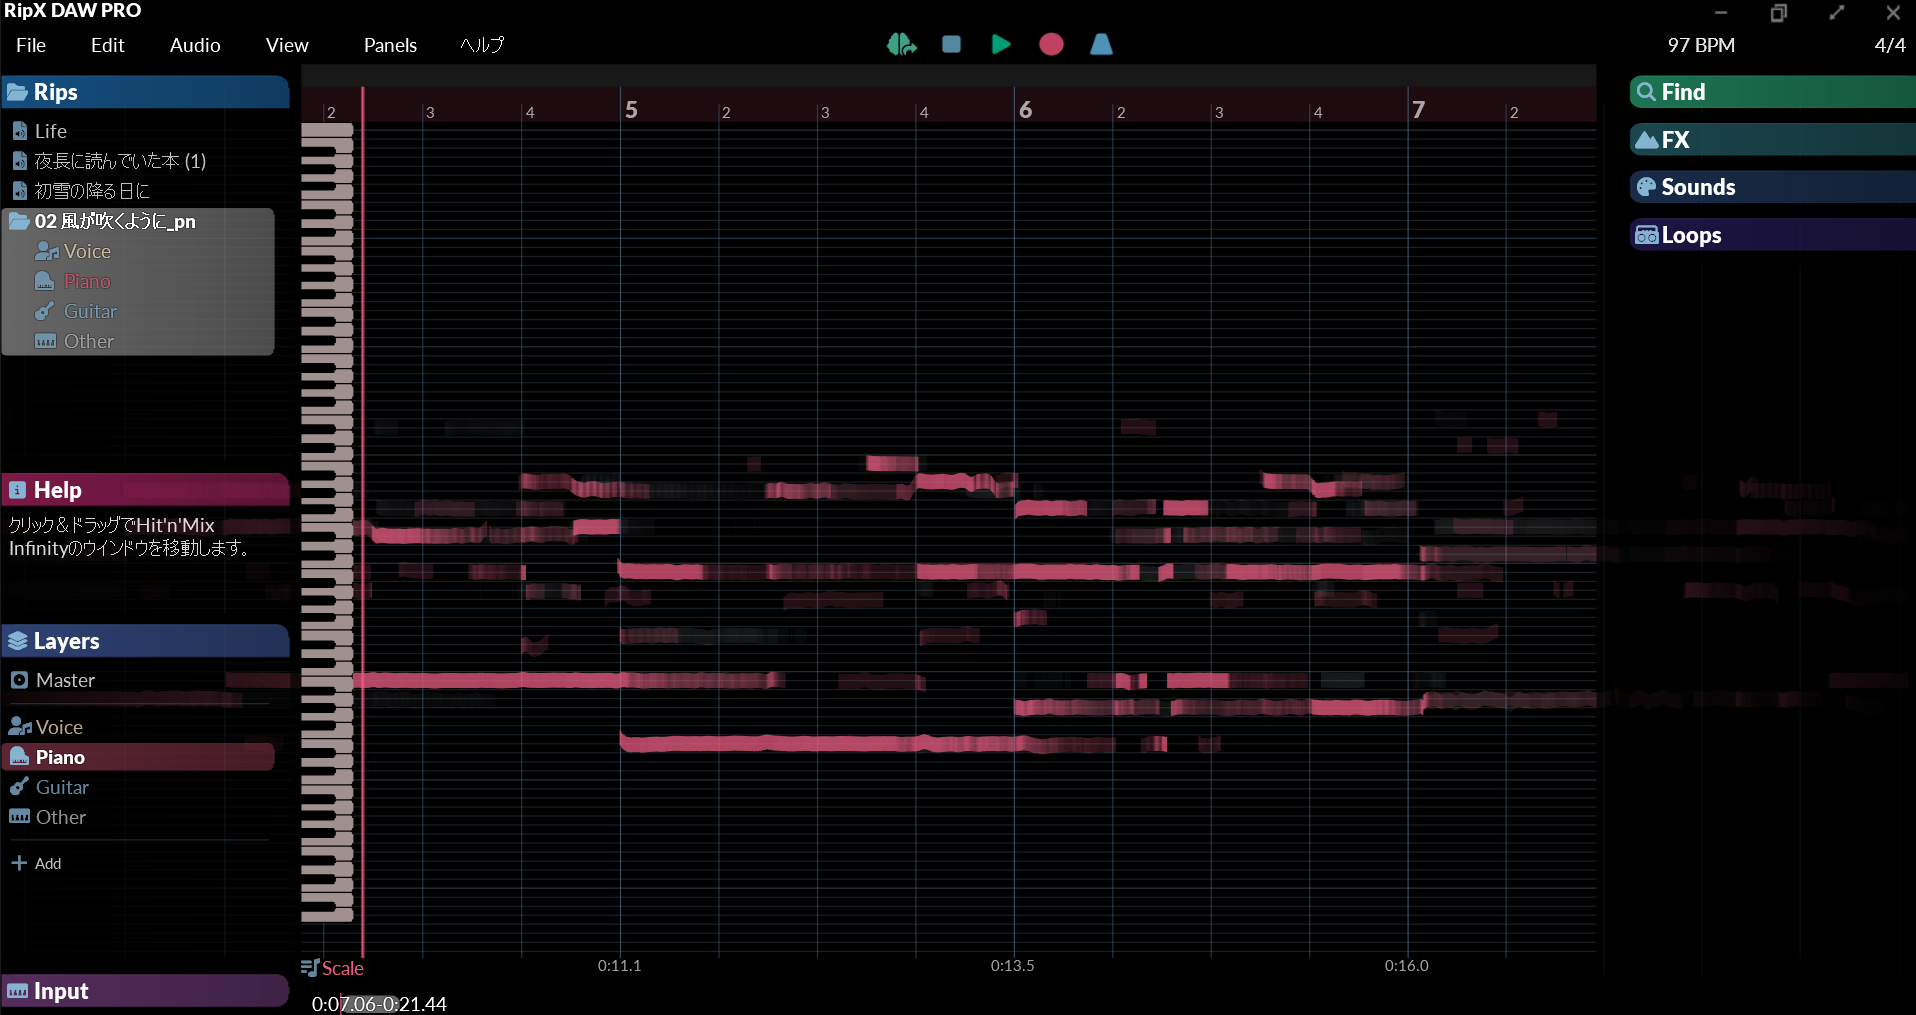Click the 97 BPM tempo display

[1701, 45]
